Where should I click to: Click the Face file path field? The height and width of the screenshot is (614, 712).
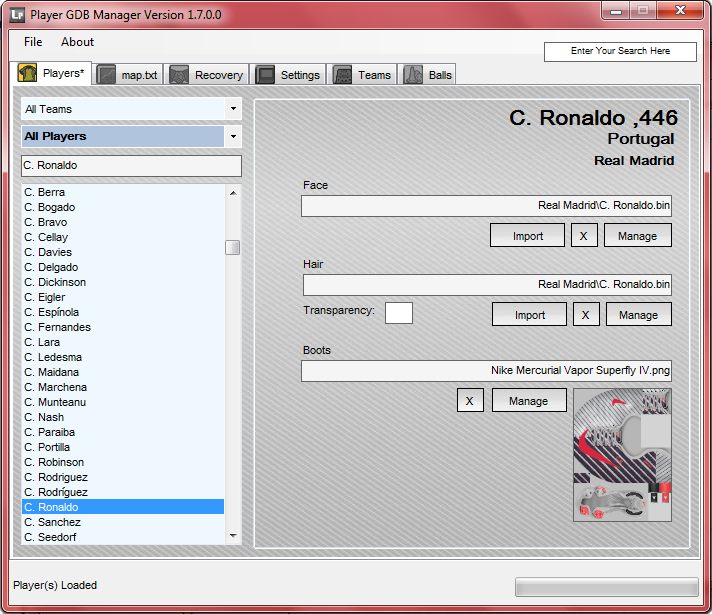click(x=486, y=206)
